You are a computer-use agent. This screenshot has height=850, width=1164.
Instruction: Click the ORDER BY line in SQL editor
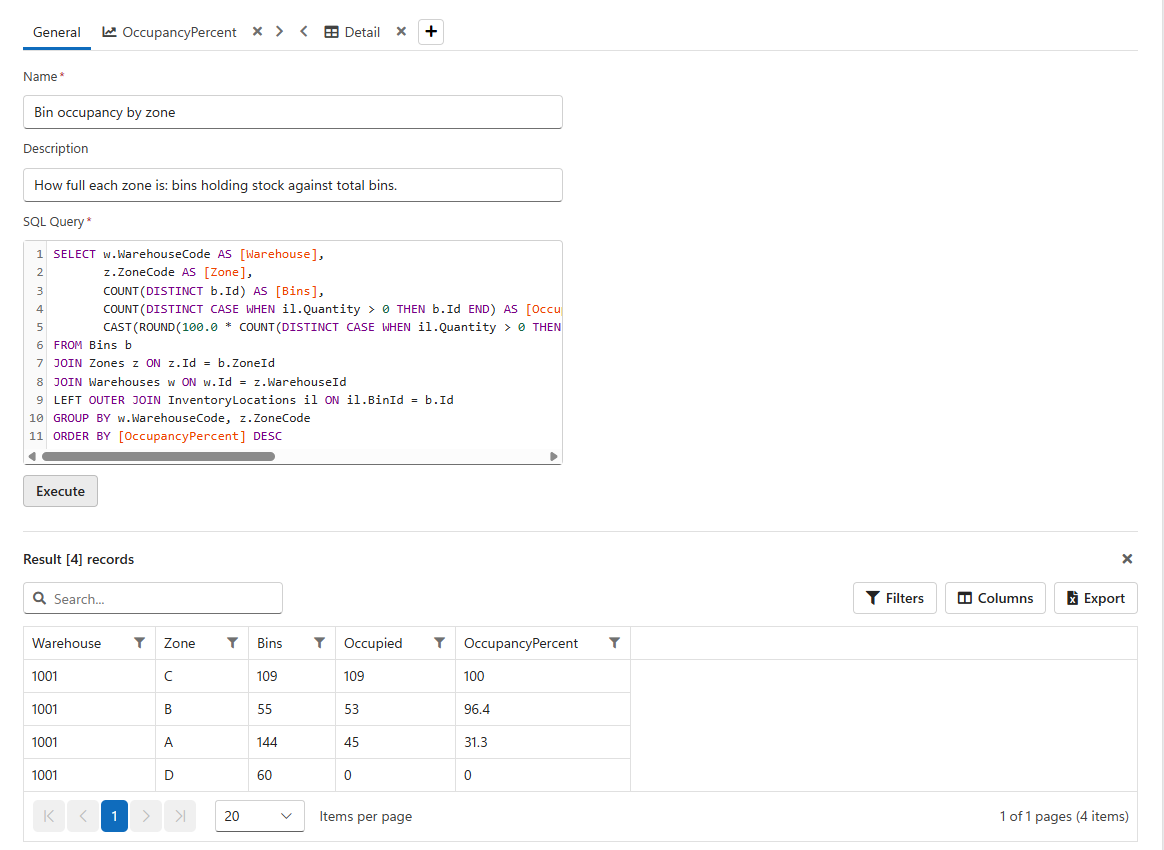coord(168,437)
